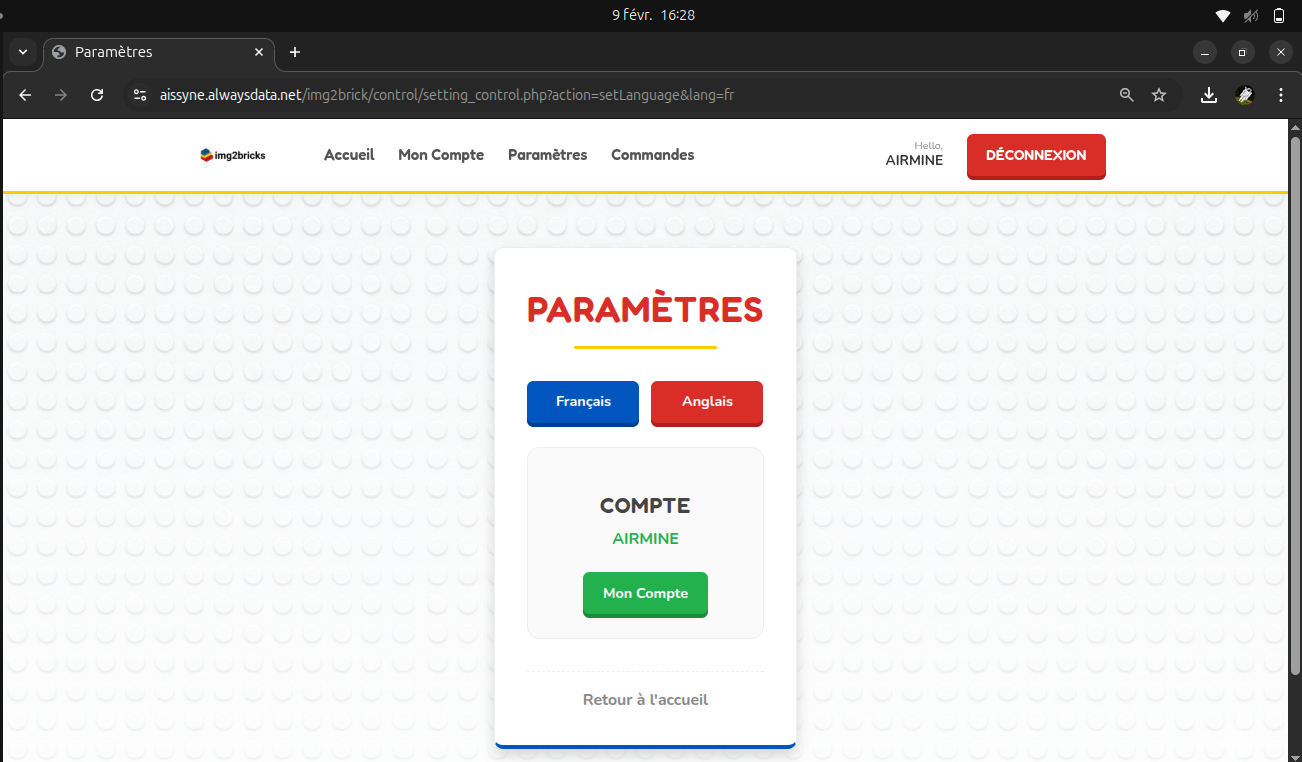The height and width of the screenshot is (762, 1302).
Task: Open the browser zoom magnifier icon
Action: point(1127,95)
